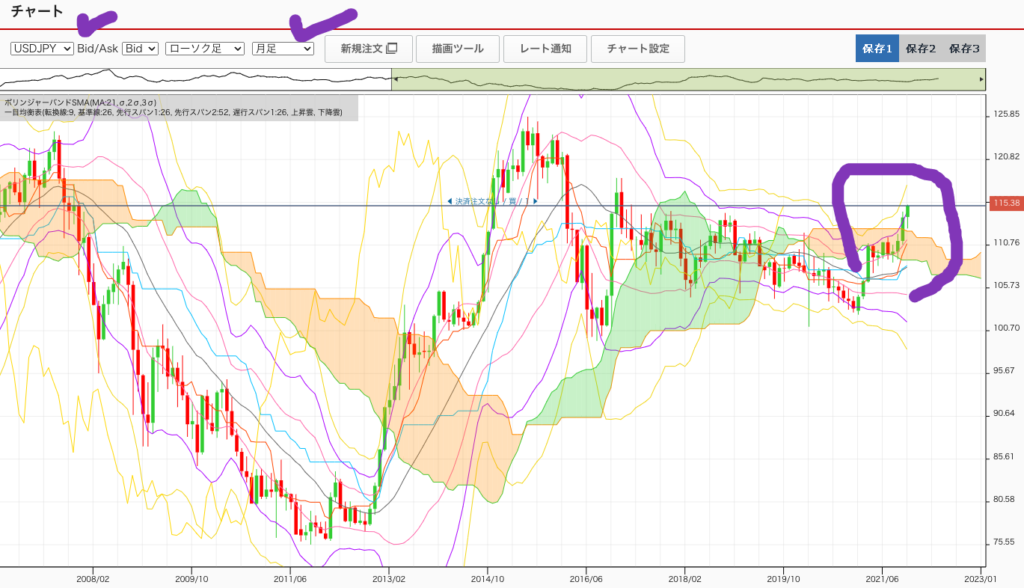The height and width of the screenshot is (588, 1024).
Task: Click the 決済注文なし / 買 / 1 order label
Action: [x=492, y=201]
